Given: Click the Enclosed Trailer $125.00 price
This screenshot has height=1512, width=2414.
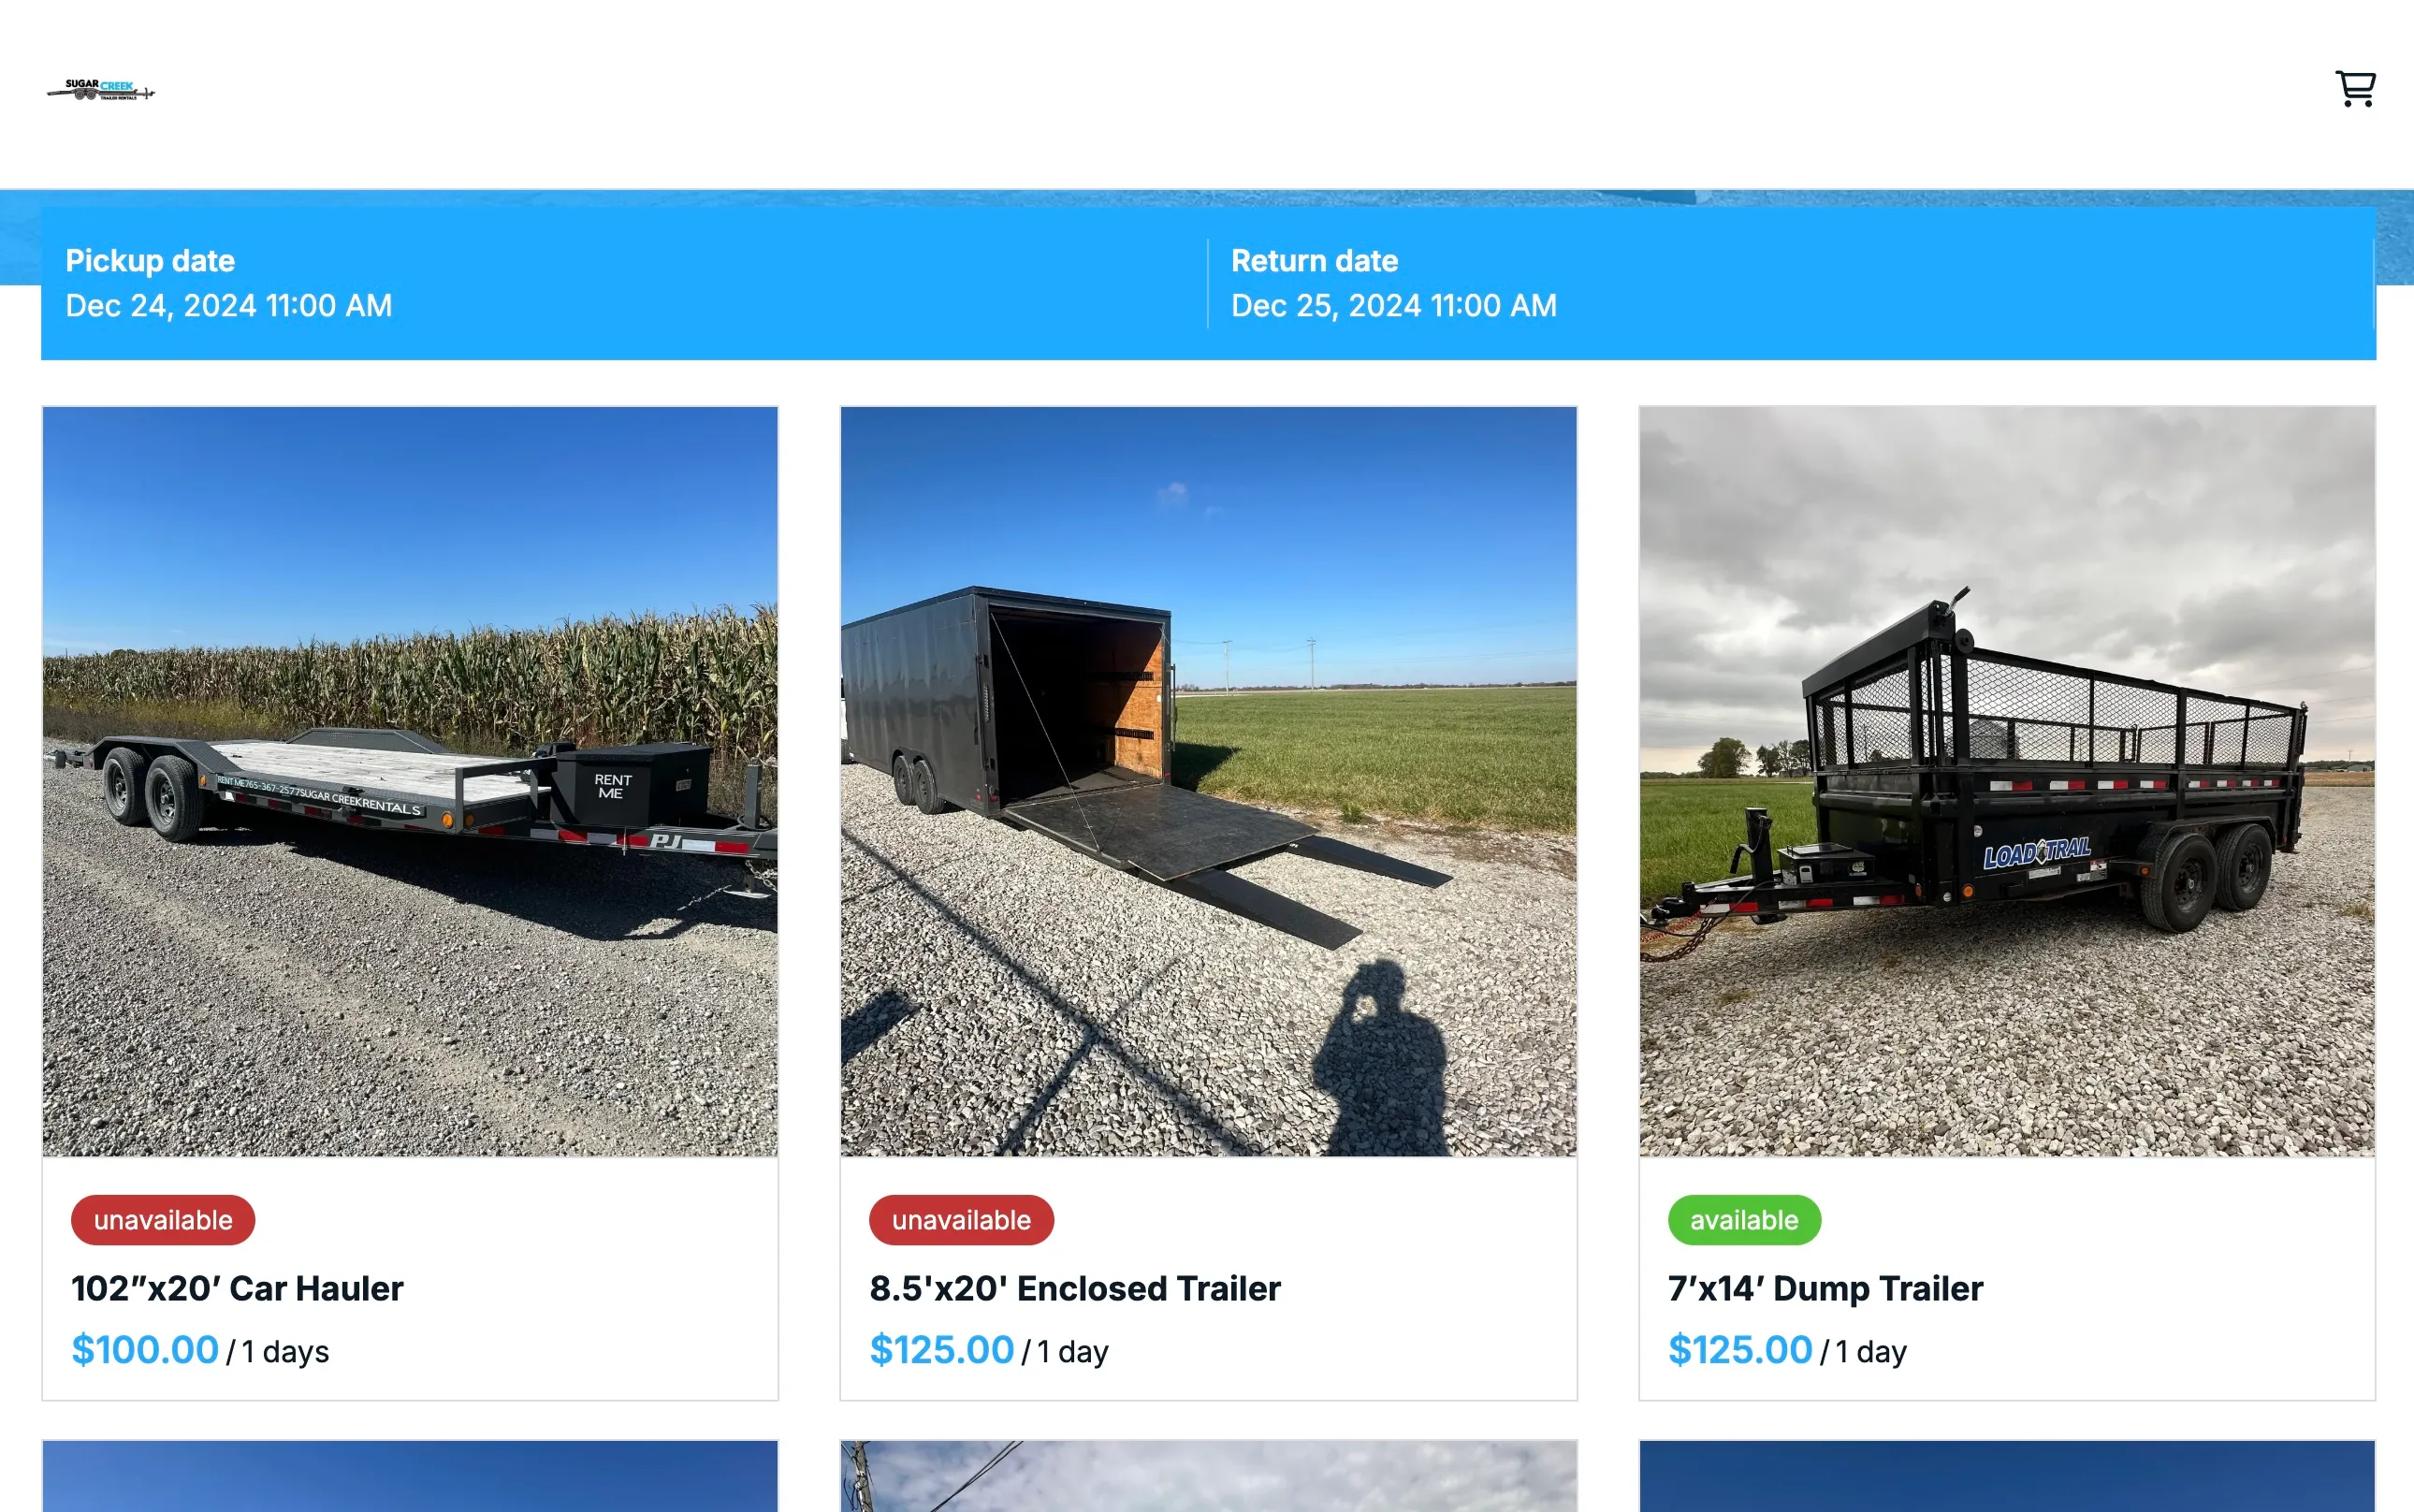Looking at the screenshot, I should pyautogui.click(x=942, y=1350).
